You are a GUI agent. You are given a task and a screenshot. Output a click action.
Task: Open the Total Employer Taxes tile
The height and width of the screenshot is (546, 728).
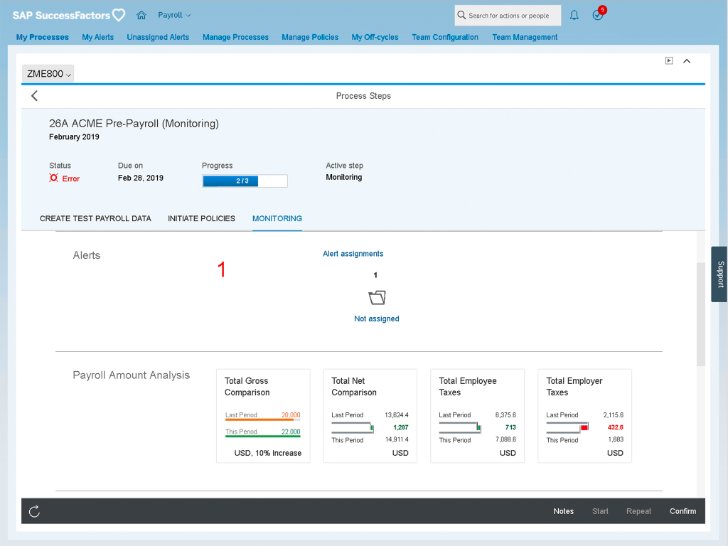click(x=585, y=416)
